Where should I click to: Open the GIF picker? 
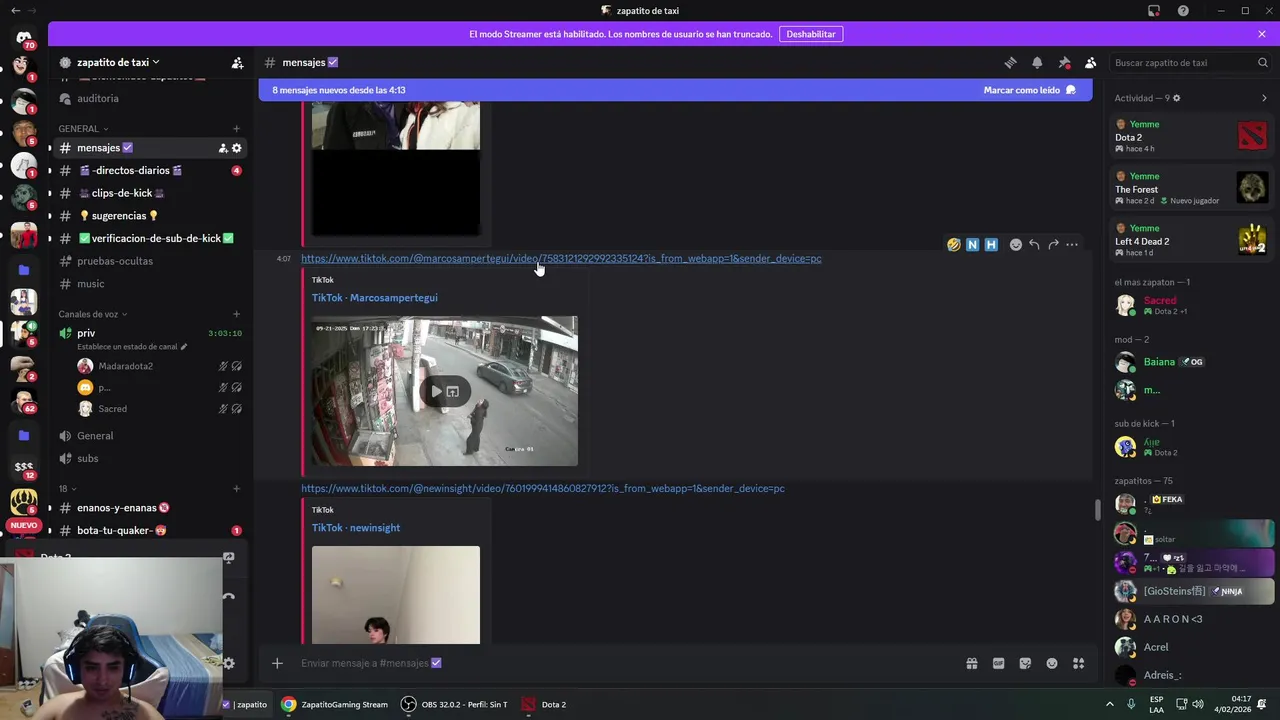998,663
